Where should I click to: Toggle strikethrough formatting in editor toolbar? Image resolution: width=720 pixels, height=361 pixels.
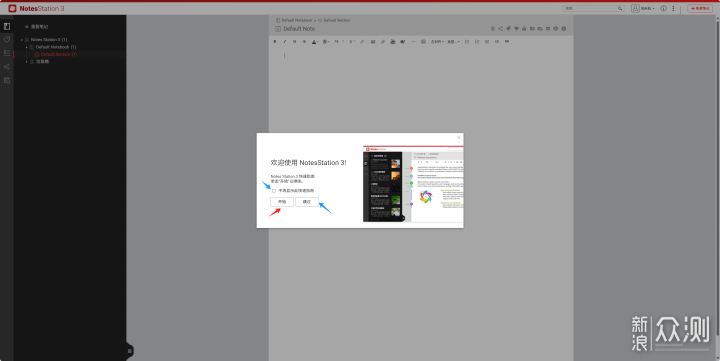pos(304,41)
